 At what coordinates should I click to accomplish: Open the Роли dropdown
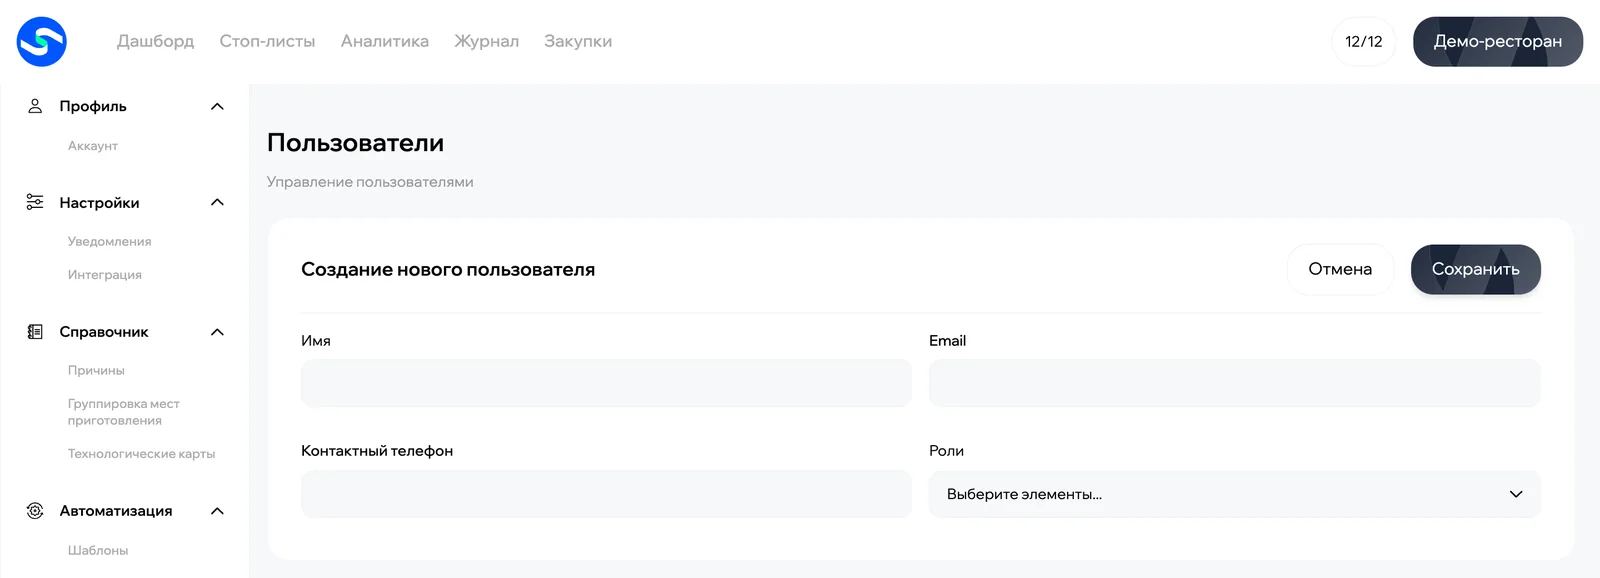(1234, 494)
